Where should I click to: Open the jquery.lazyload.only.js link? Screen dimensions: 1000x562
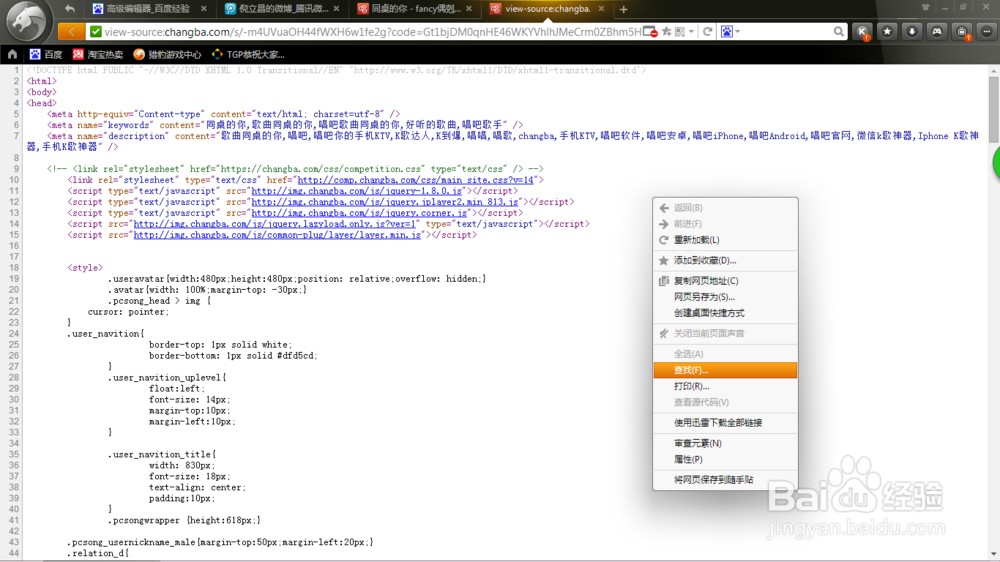pyautogui.click(x=274, y=224)
